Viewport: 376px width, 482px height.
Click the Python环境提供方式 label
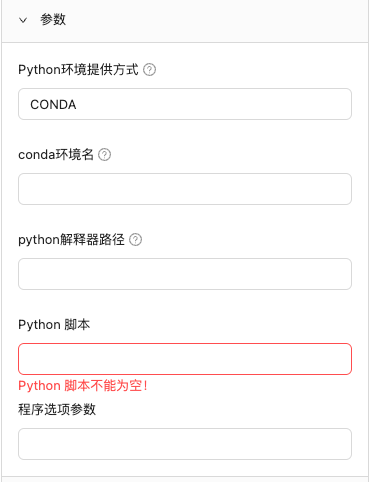78,70
